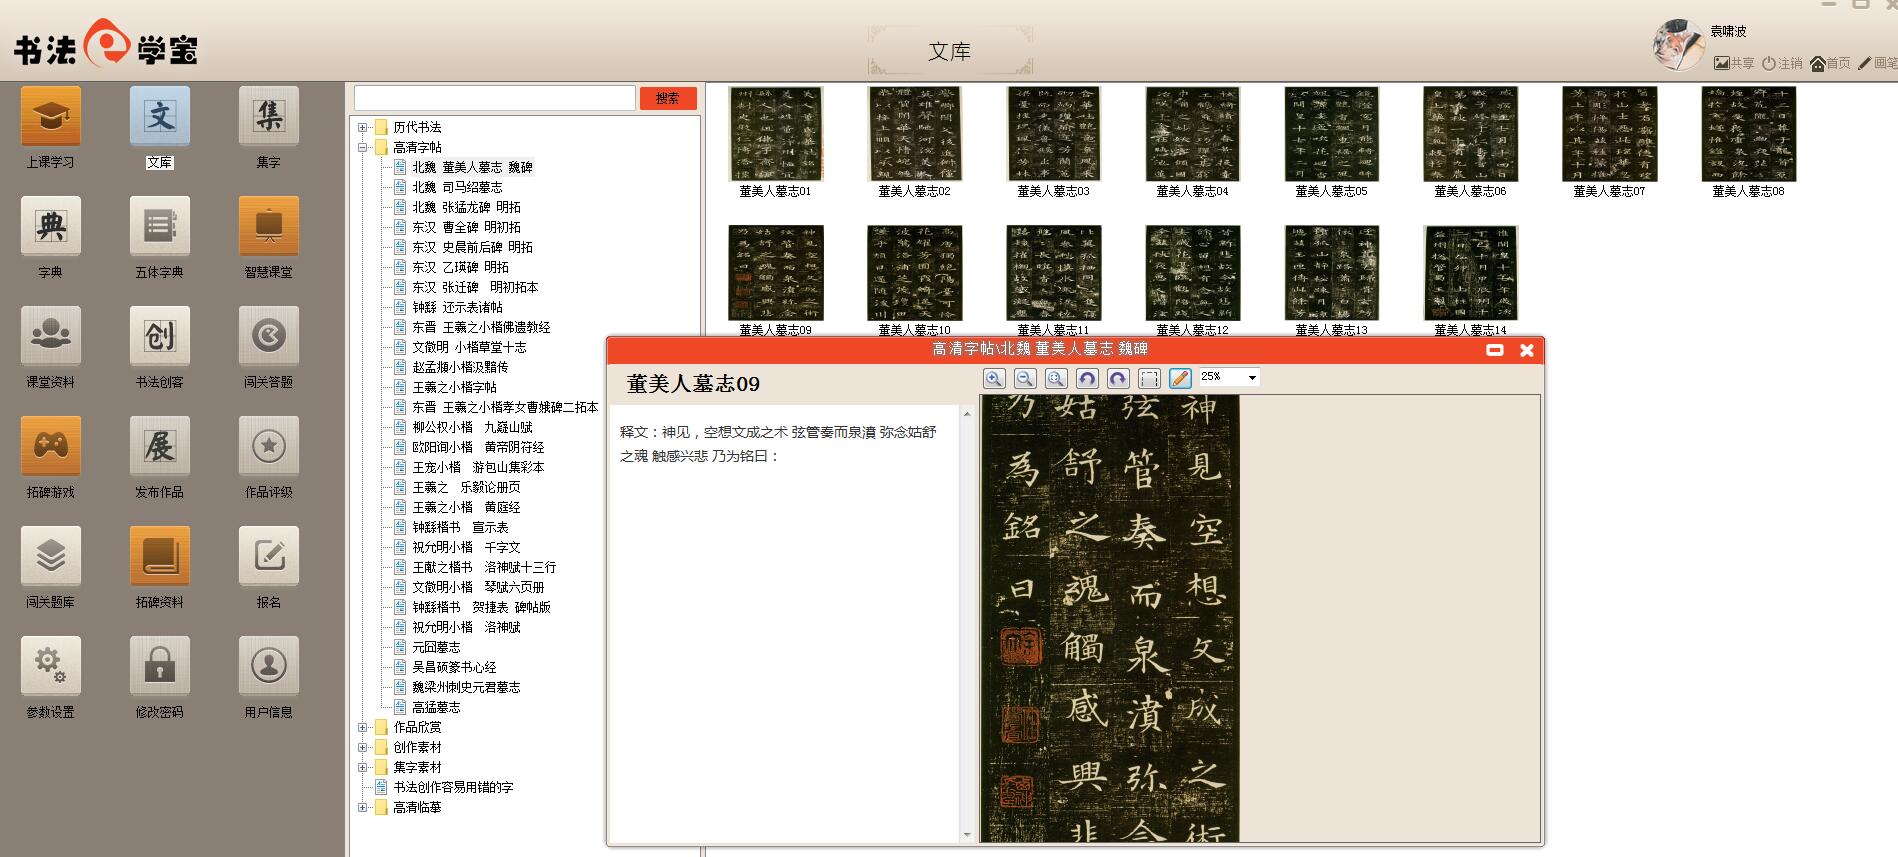
Task: Select 柳公权小楷 九疑山赋
Action: [x=472, y=427]
